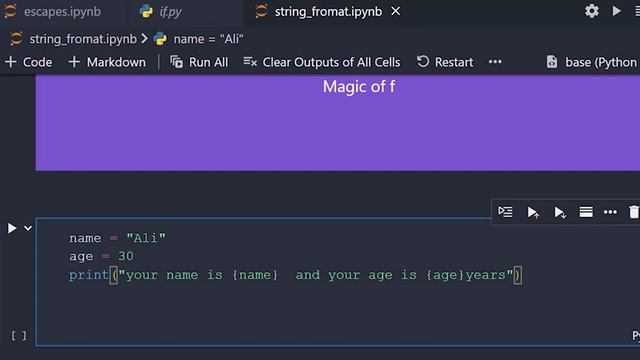Click the run icon in the editor title bar

(x=616, y=11)
